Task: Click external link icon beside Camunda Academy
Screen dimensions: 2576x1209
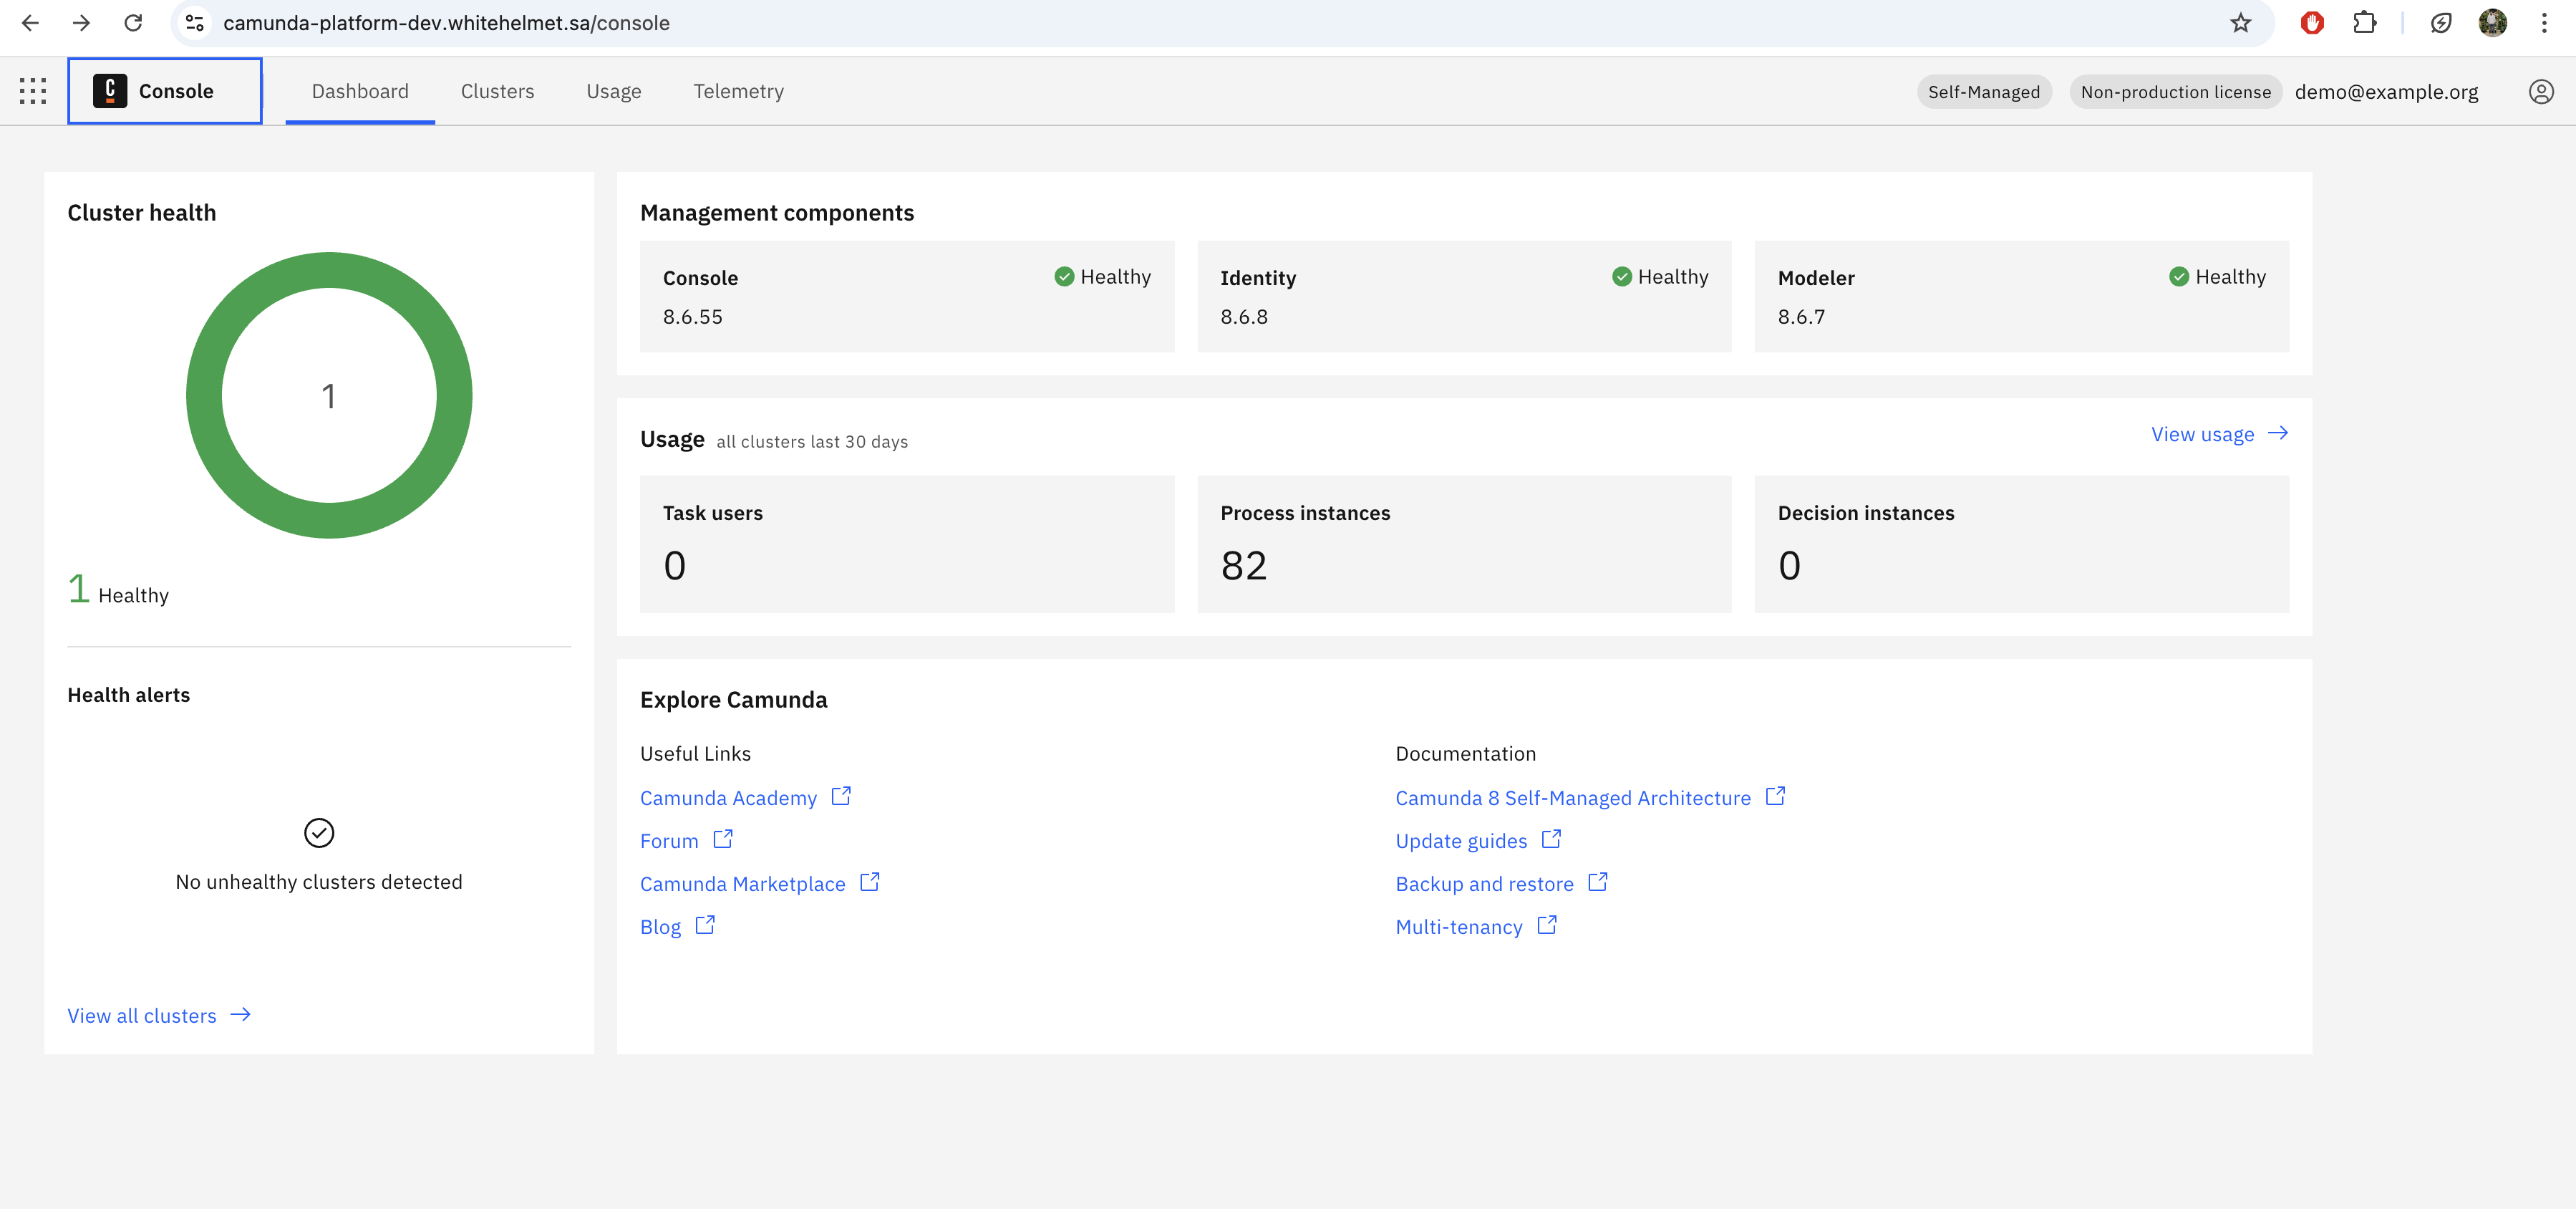Action: (841, 796)
